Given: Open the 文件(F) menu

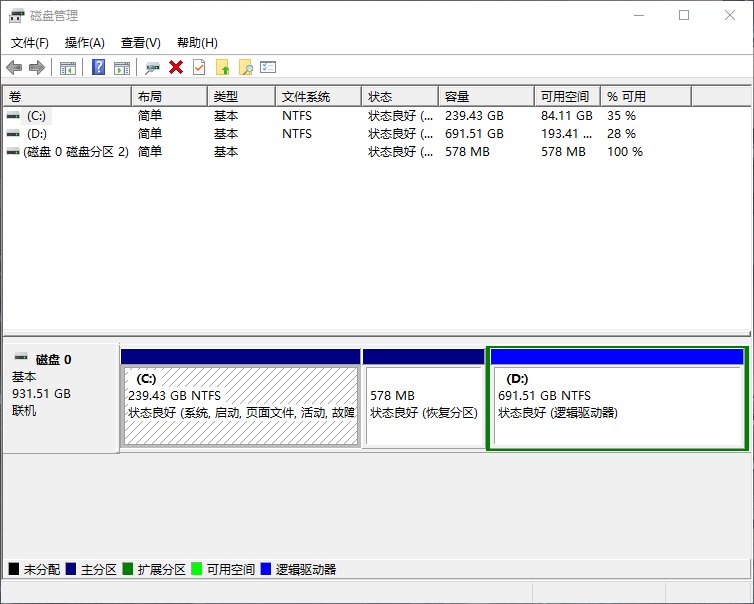Looking at the screenshot, I should pos(30,43).
